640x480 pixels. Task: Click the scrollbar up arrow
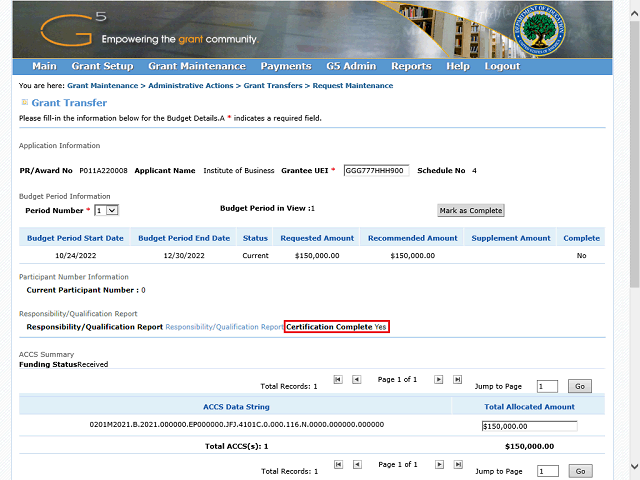pos(634,13)
